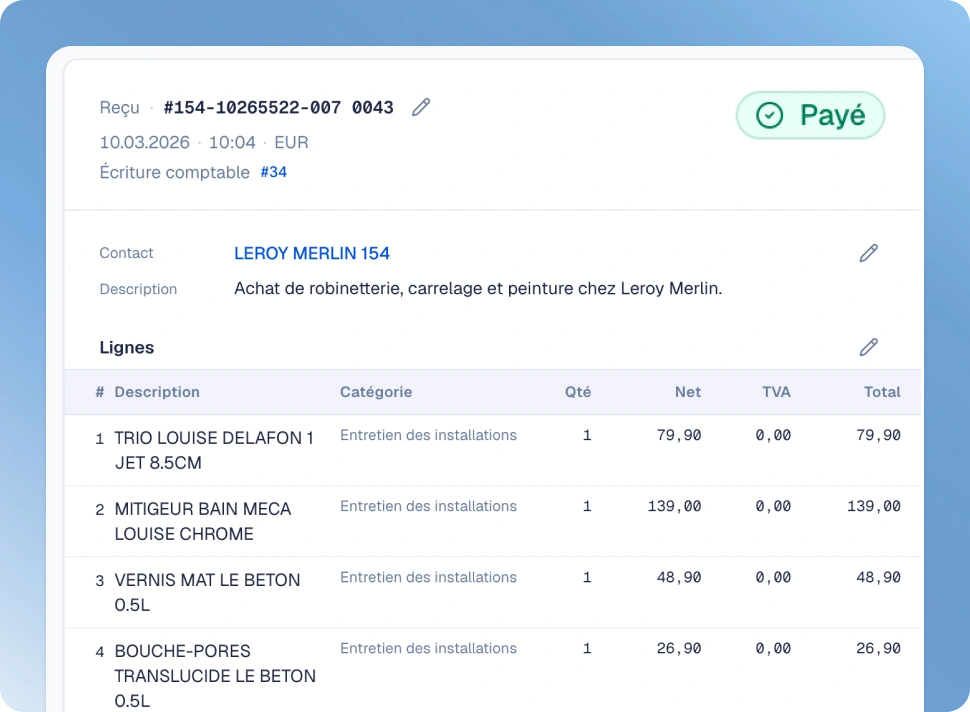Click the TVA column header
This screenshot has width=970, height=712.
pos(776,392)
